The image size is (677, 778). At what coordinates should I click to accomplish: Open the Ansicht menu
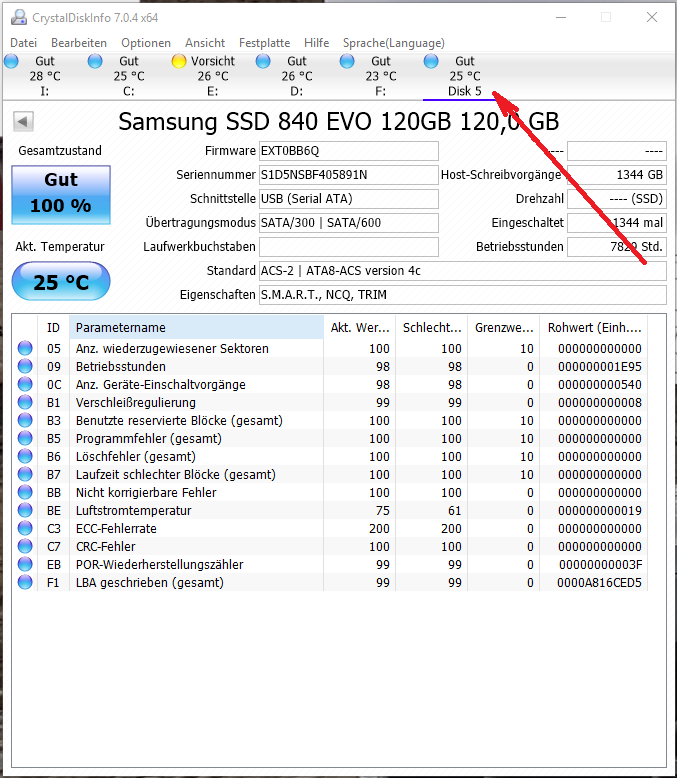pos(205,43)
